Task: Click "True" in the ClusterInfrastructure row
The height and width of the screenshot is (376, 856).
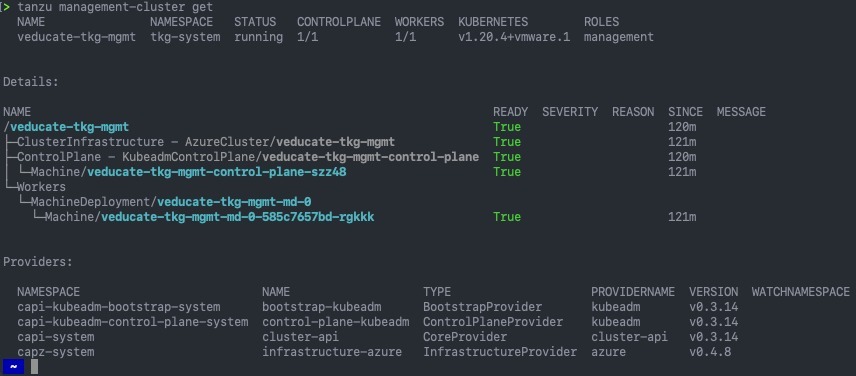Action: (507, 142)
